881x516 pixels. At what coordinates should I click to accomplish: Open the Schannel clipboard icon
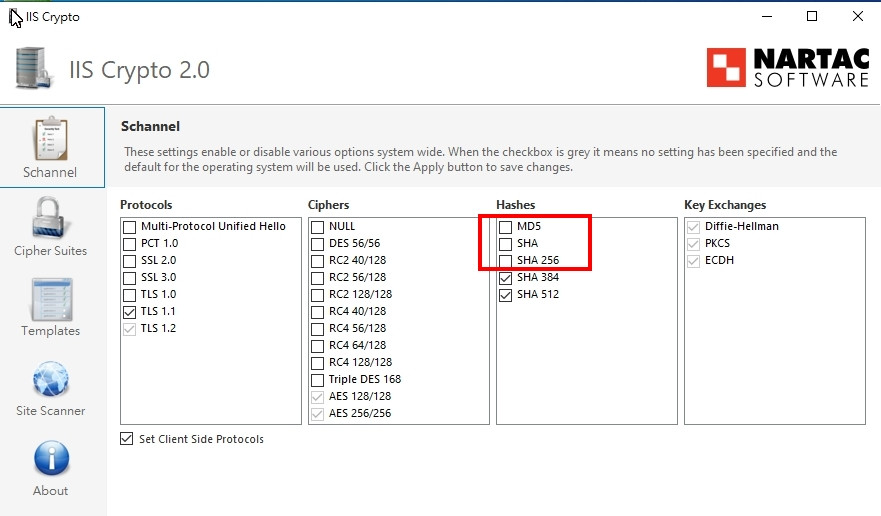[51, 139]
